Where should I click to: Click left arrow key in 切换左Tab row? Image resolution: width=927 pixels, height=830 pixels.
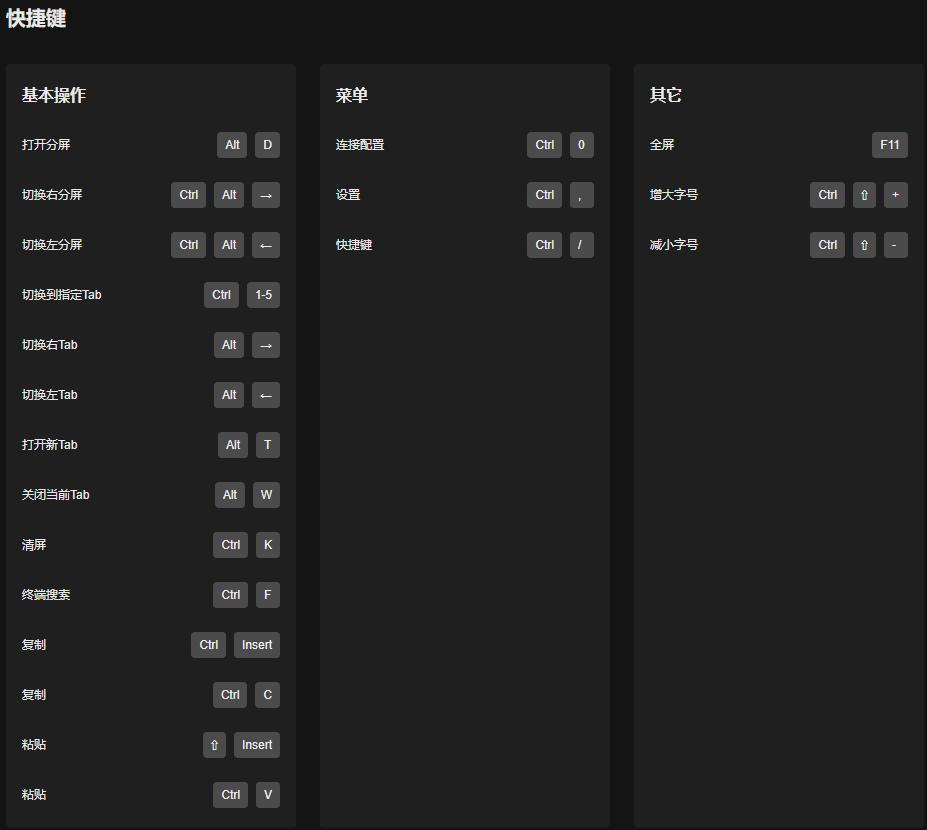265,395
